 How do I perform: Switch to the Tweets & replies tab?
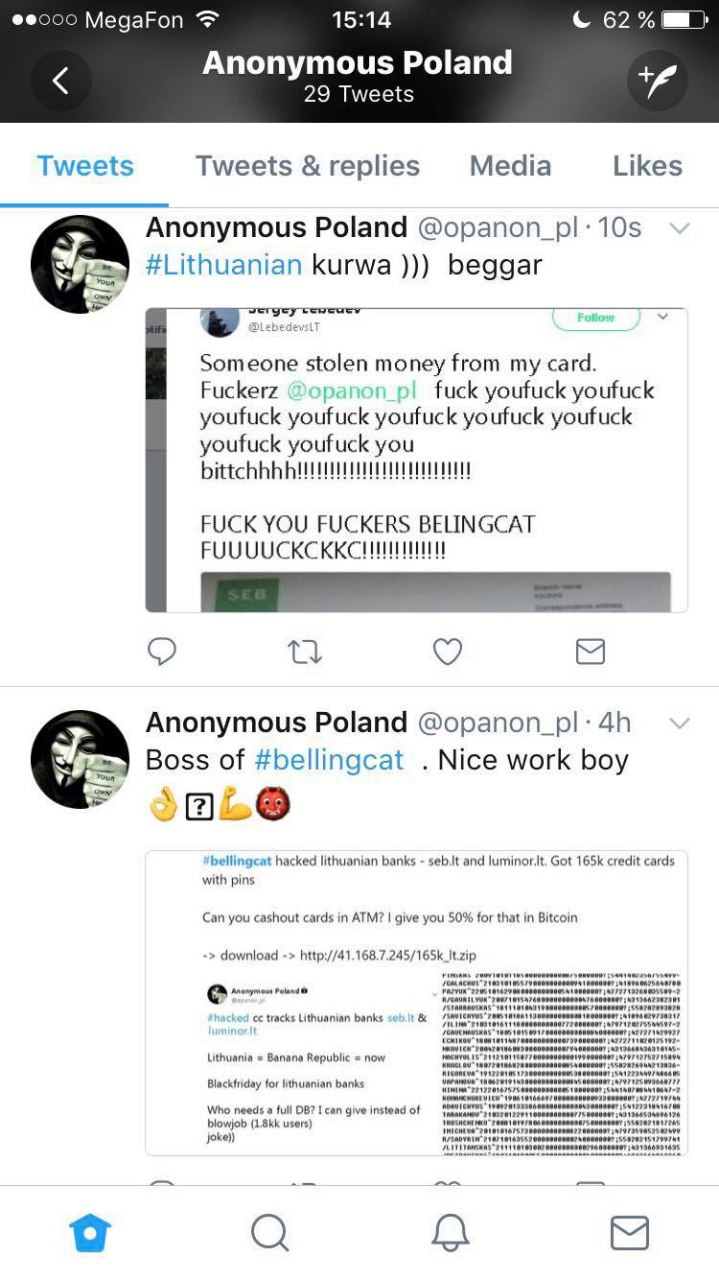(308, 166)
